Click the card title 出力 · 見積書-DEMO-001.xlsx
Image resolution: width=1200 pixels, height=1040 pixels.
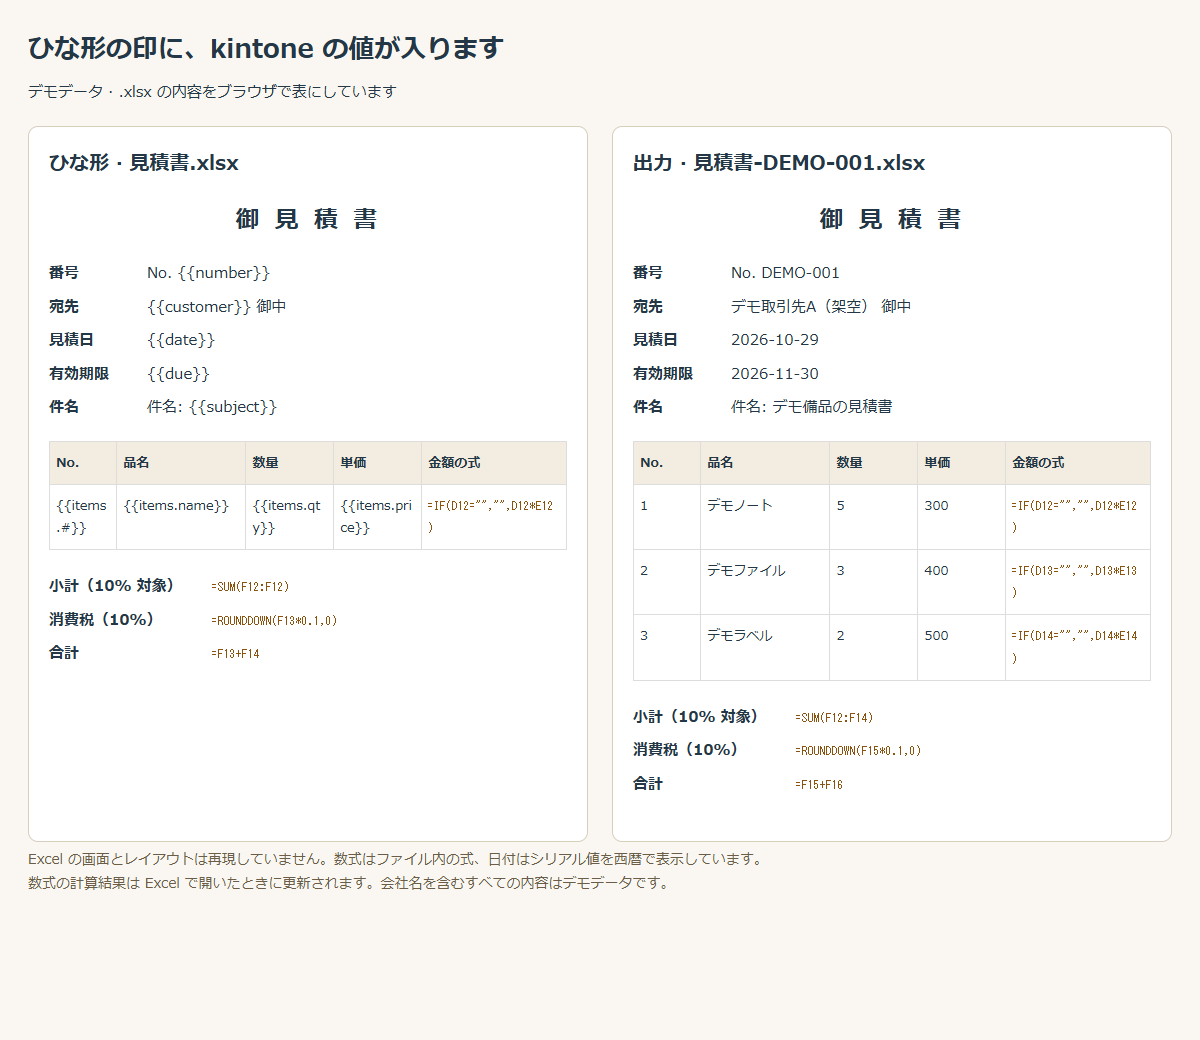pos(779,162)
